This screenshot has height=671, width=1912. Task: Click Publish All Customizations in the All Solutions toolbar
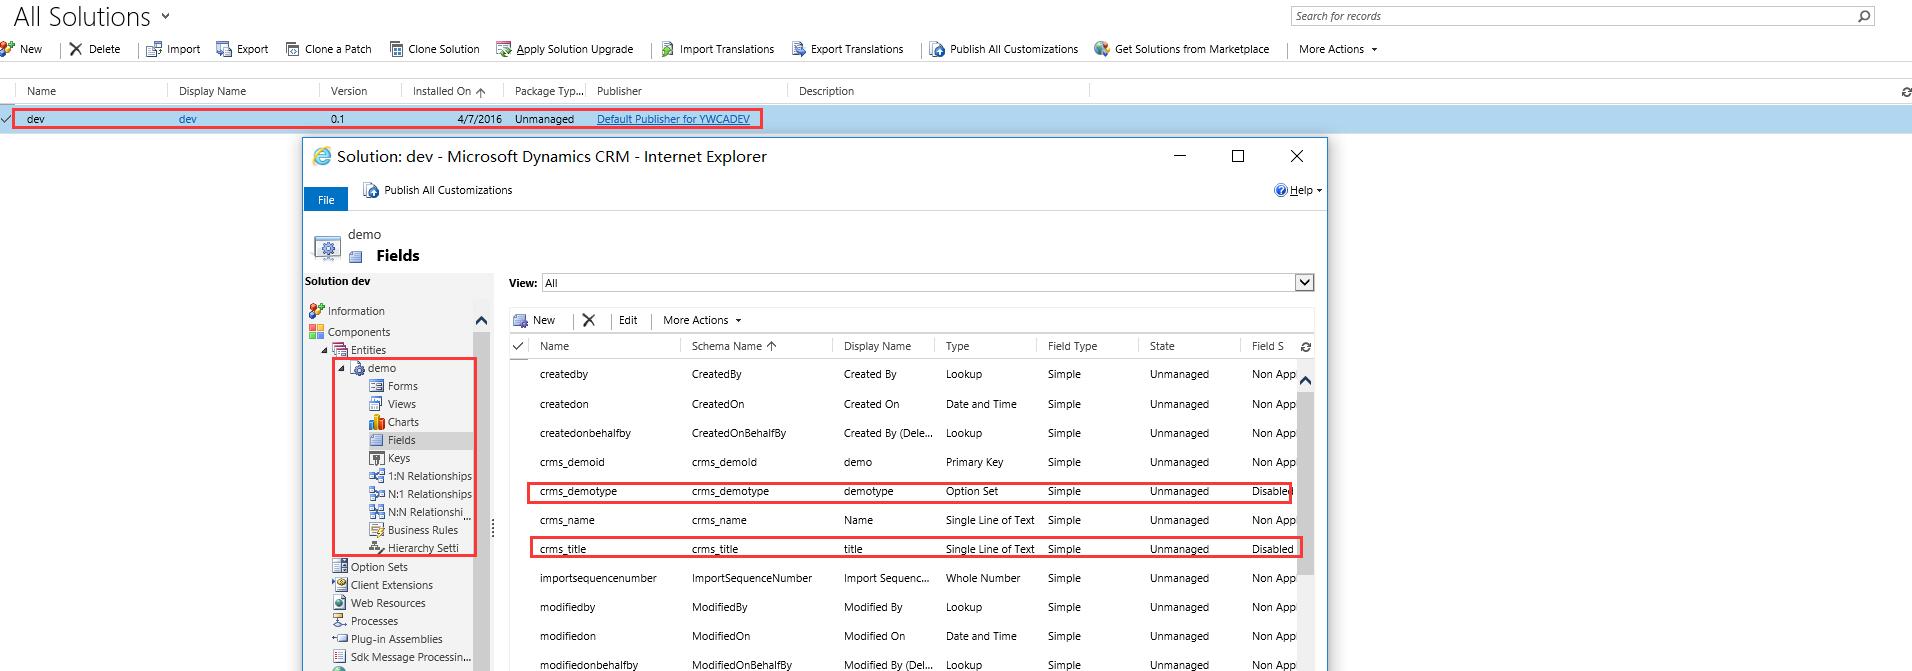[x=1004, y=49]
